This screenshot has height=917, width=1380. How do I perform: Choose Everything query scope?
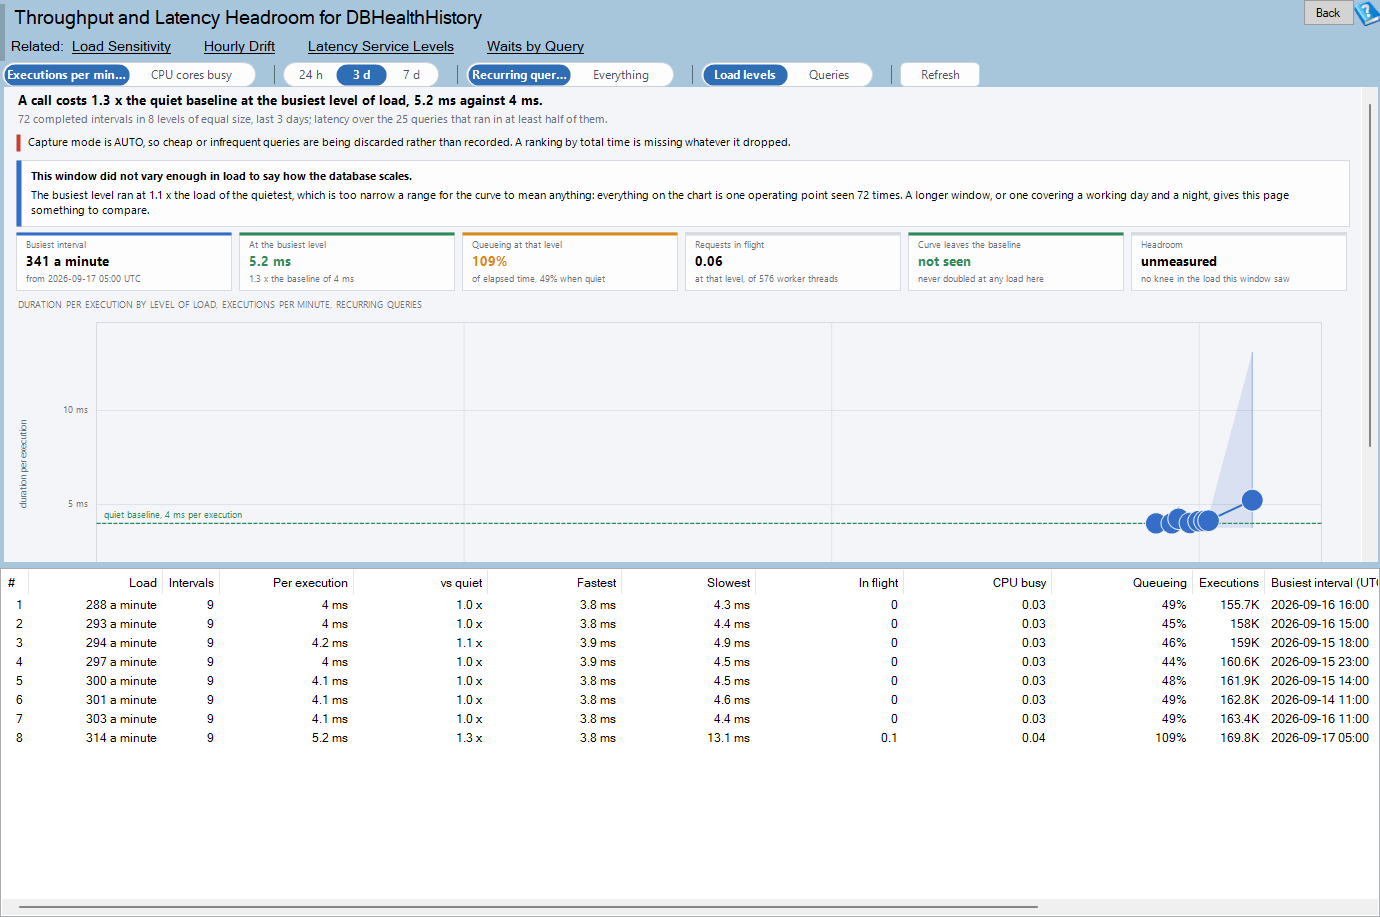[x=620, y=75]
